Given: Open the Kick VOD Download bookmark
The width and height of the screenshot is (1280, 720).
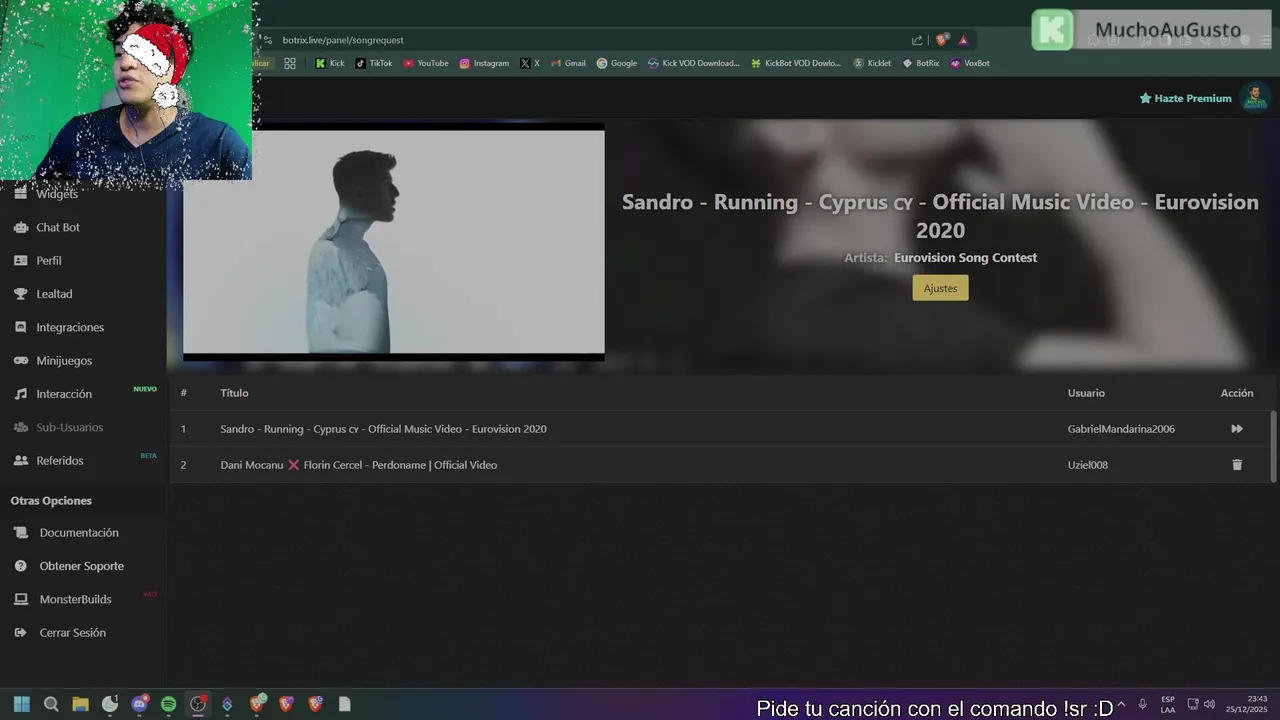Looking at the screenshot, I should point(694,63).
